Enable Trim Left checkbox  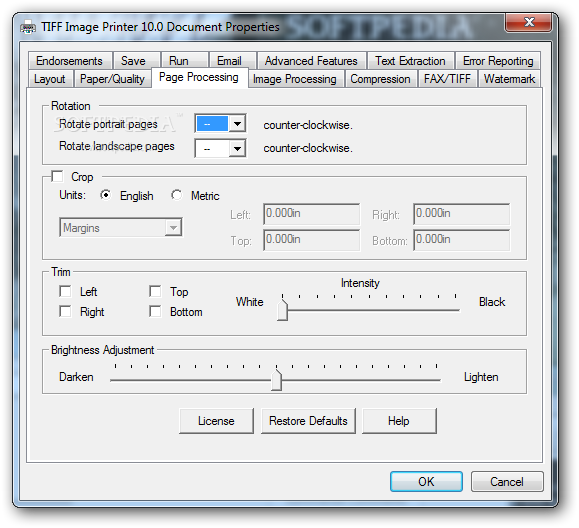click(x=65, y=291)
